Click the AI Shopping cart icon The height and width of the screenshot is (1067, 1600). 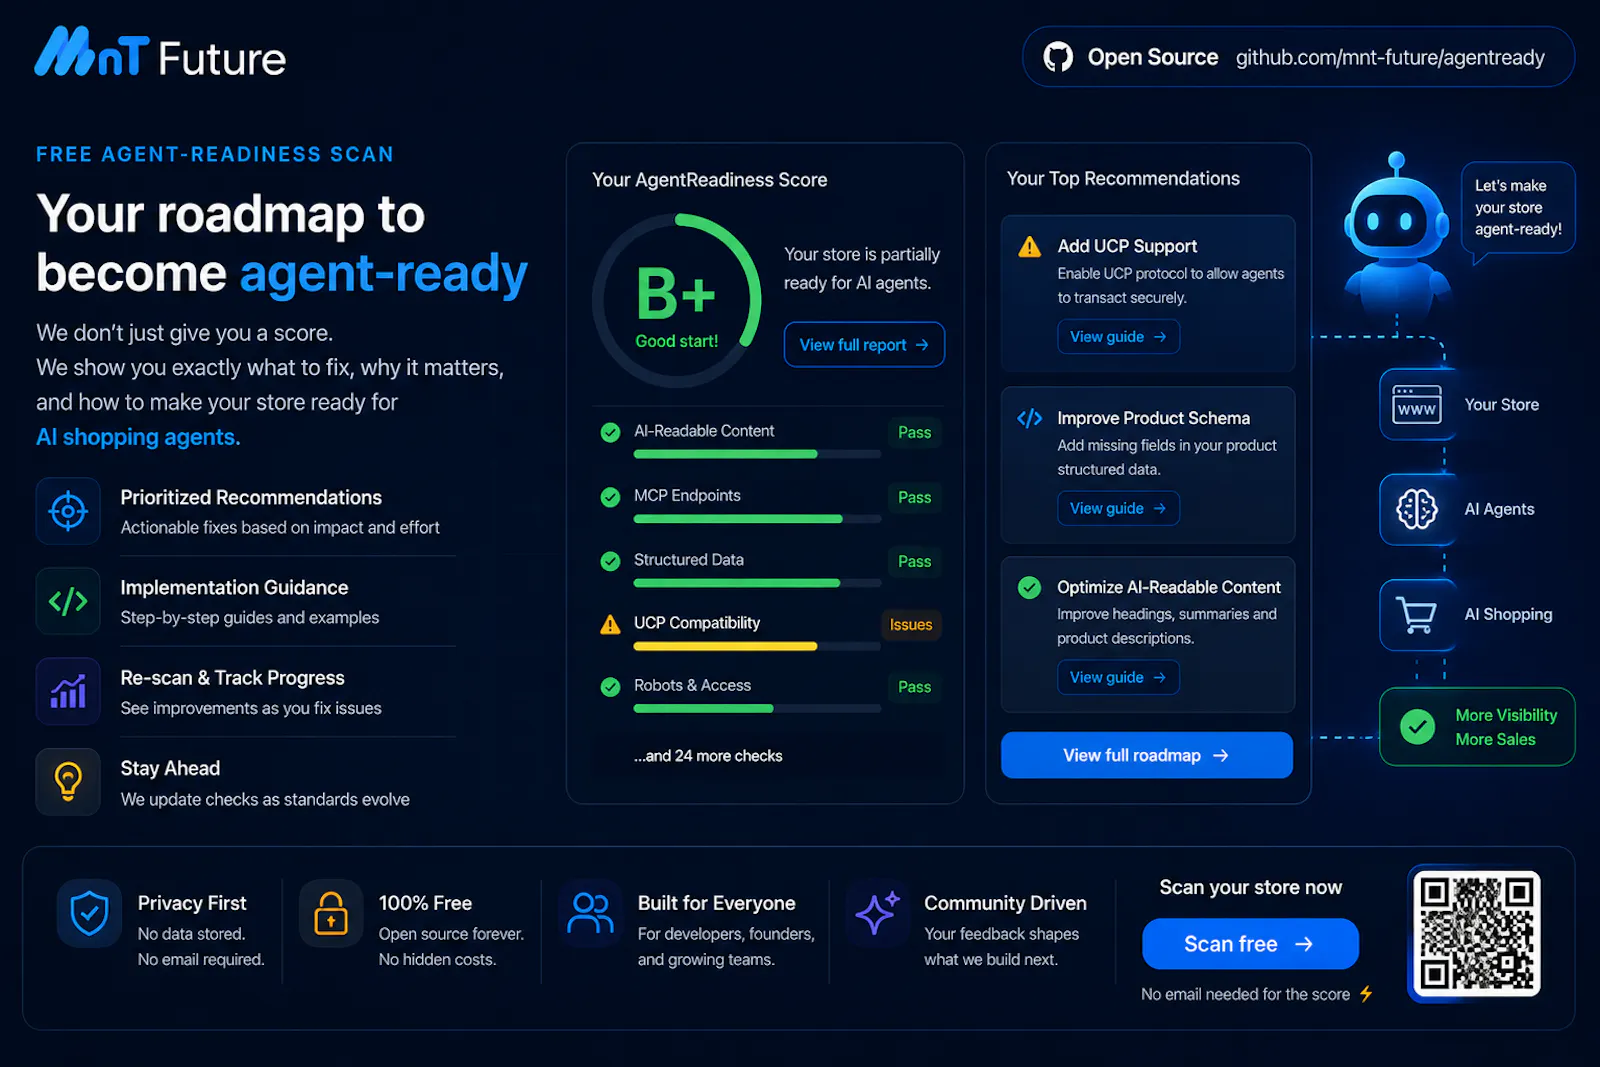pos(1417,614)
